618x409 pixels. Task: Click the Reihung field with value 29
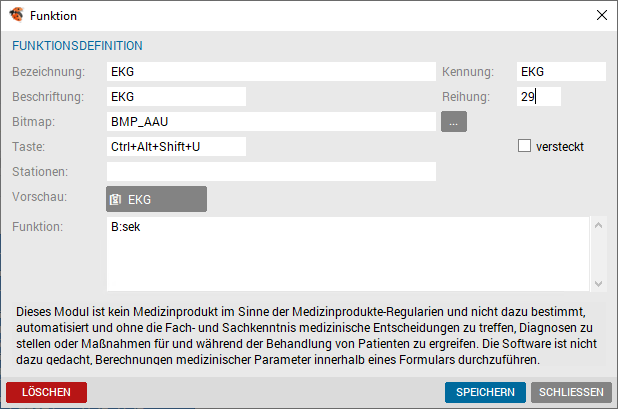(539, 97)
